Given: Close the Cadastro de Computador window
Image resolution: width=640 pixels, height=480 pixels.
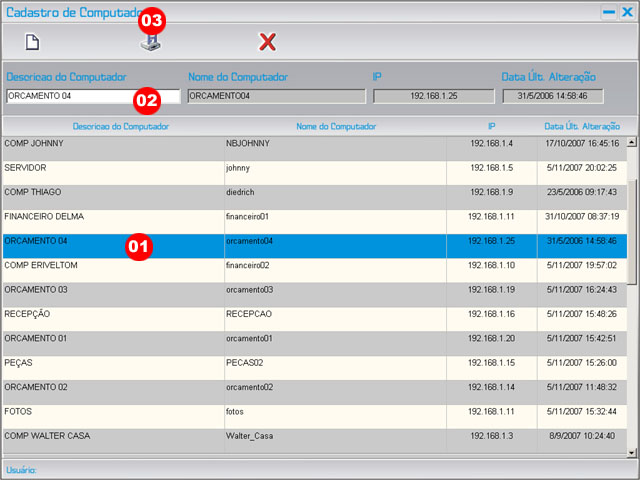Looking at the screenshot, I should 627,12.
